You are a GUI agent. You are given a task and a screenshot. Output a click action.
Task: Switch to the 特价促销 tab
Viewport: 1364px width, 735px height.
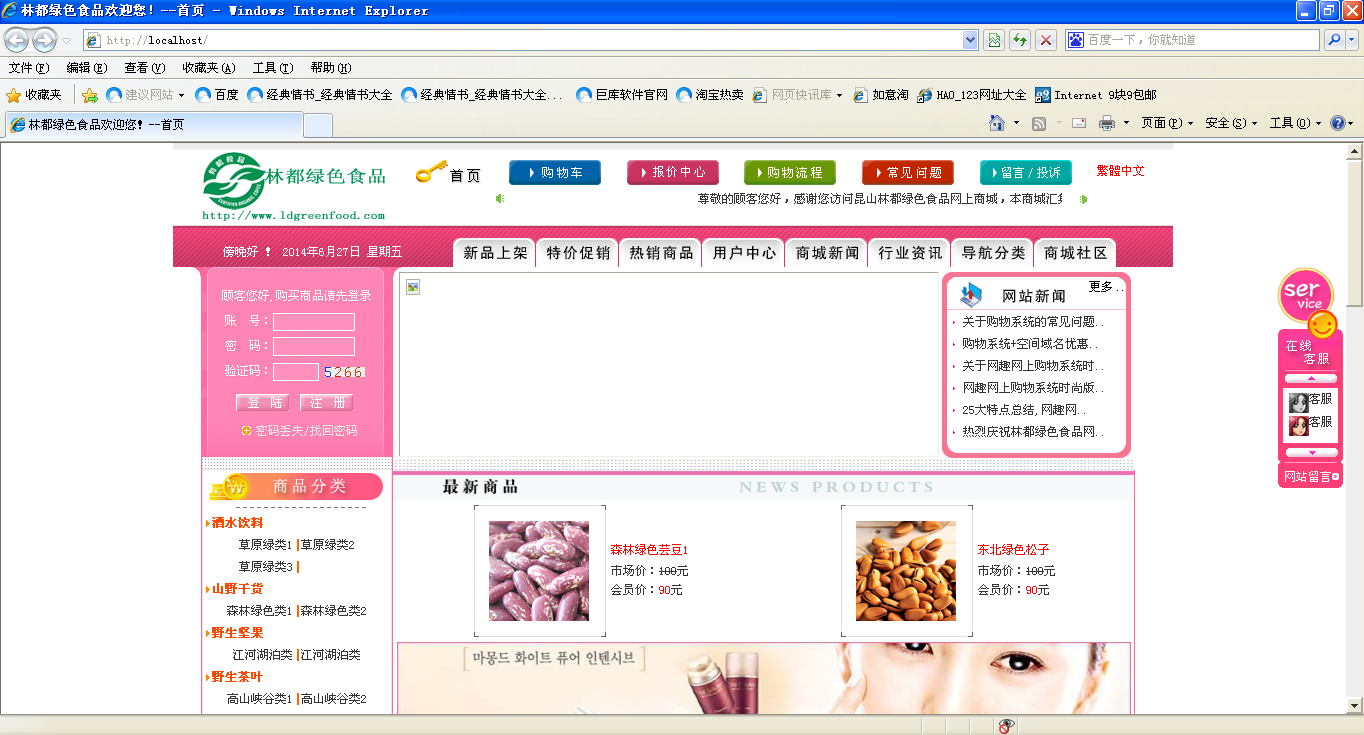[x=577, y=252]
